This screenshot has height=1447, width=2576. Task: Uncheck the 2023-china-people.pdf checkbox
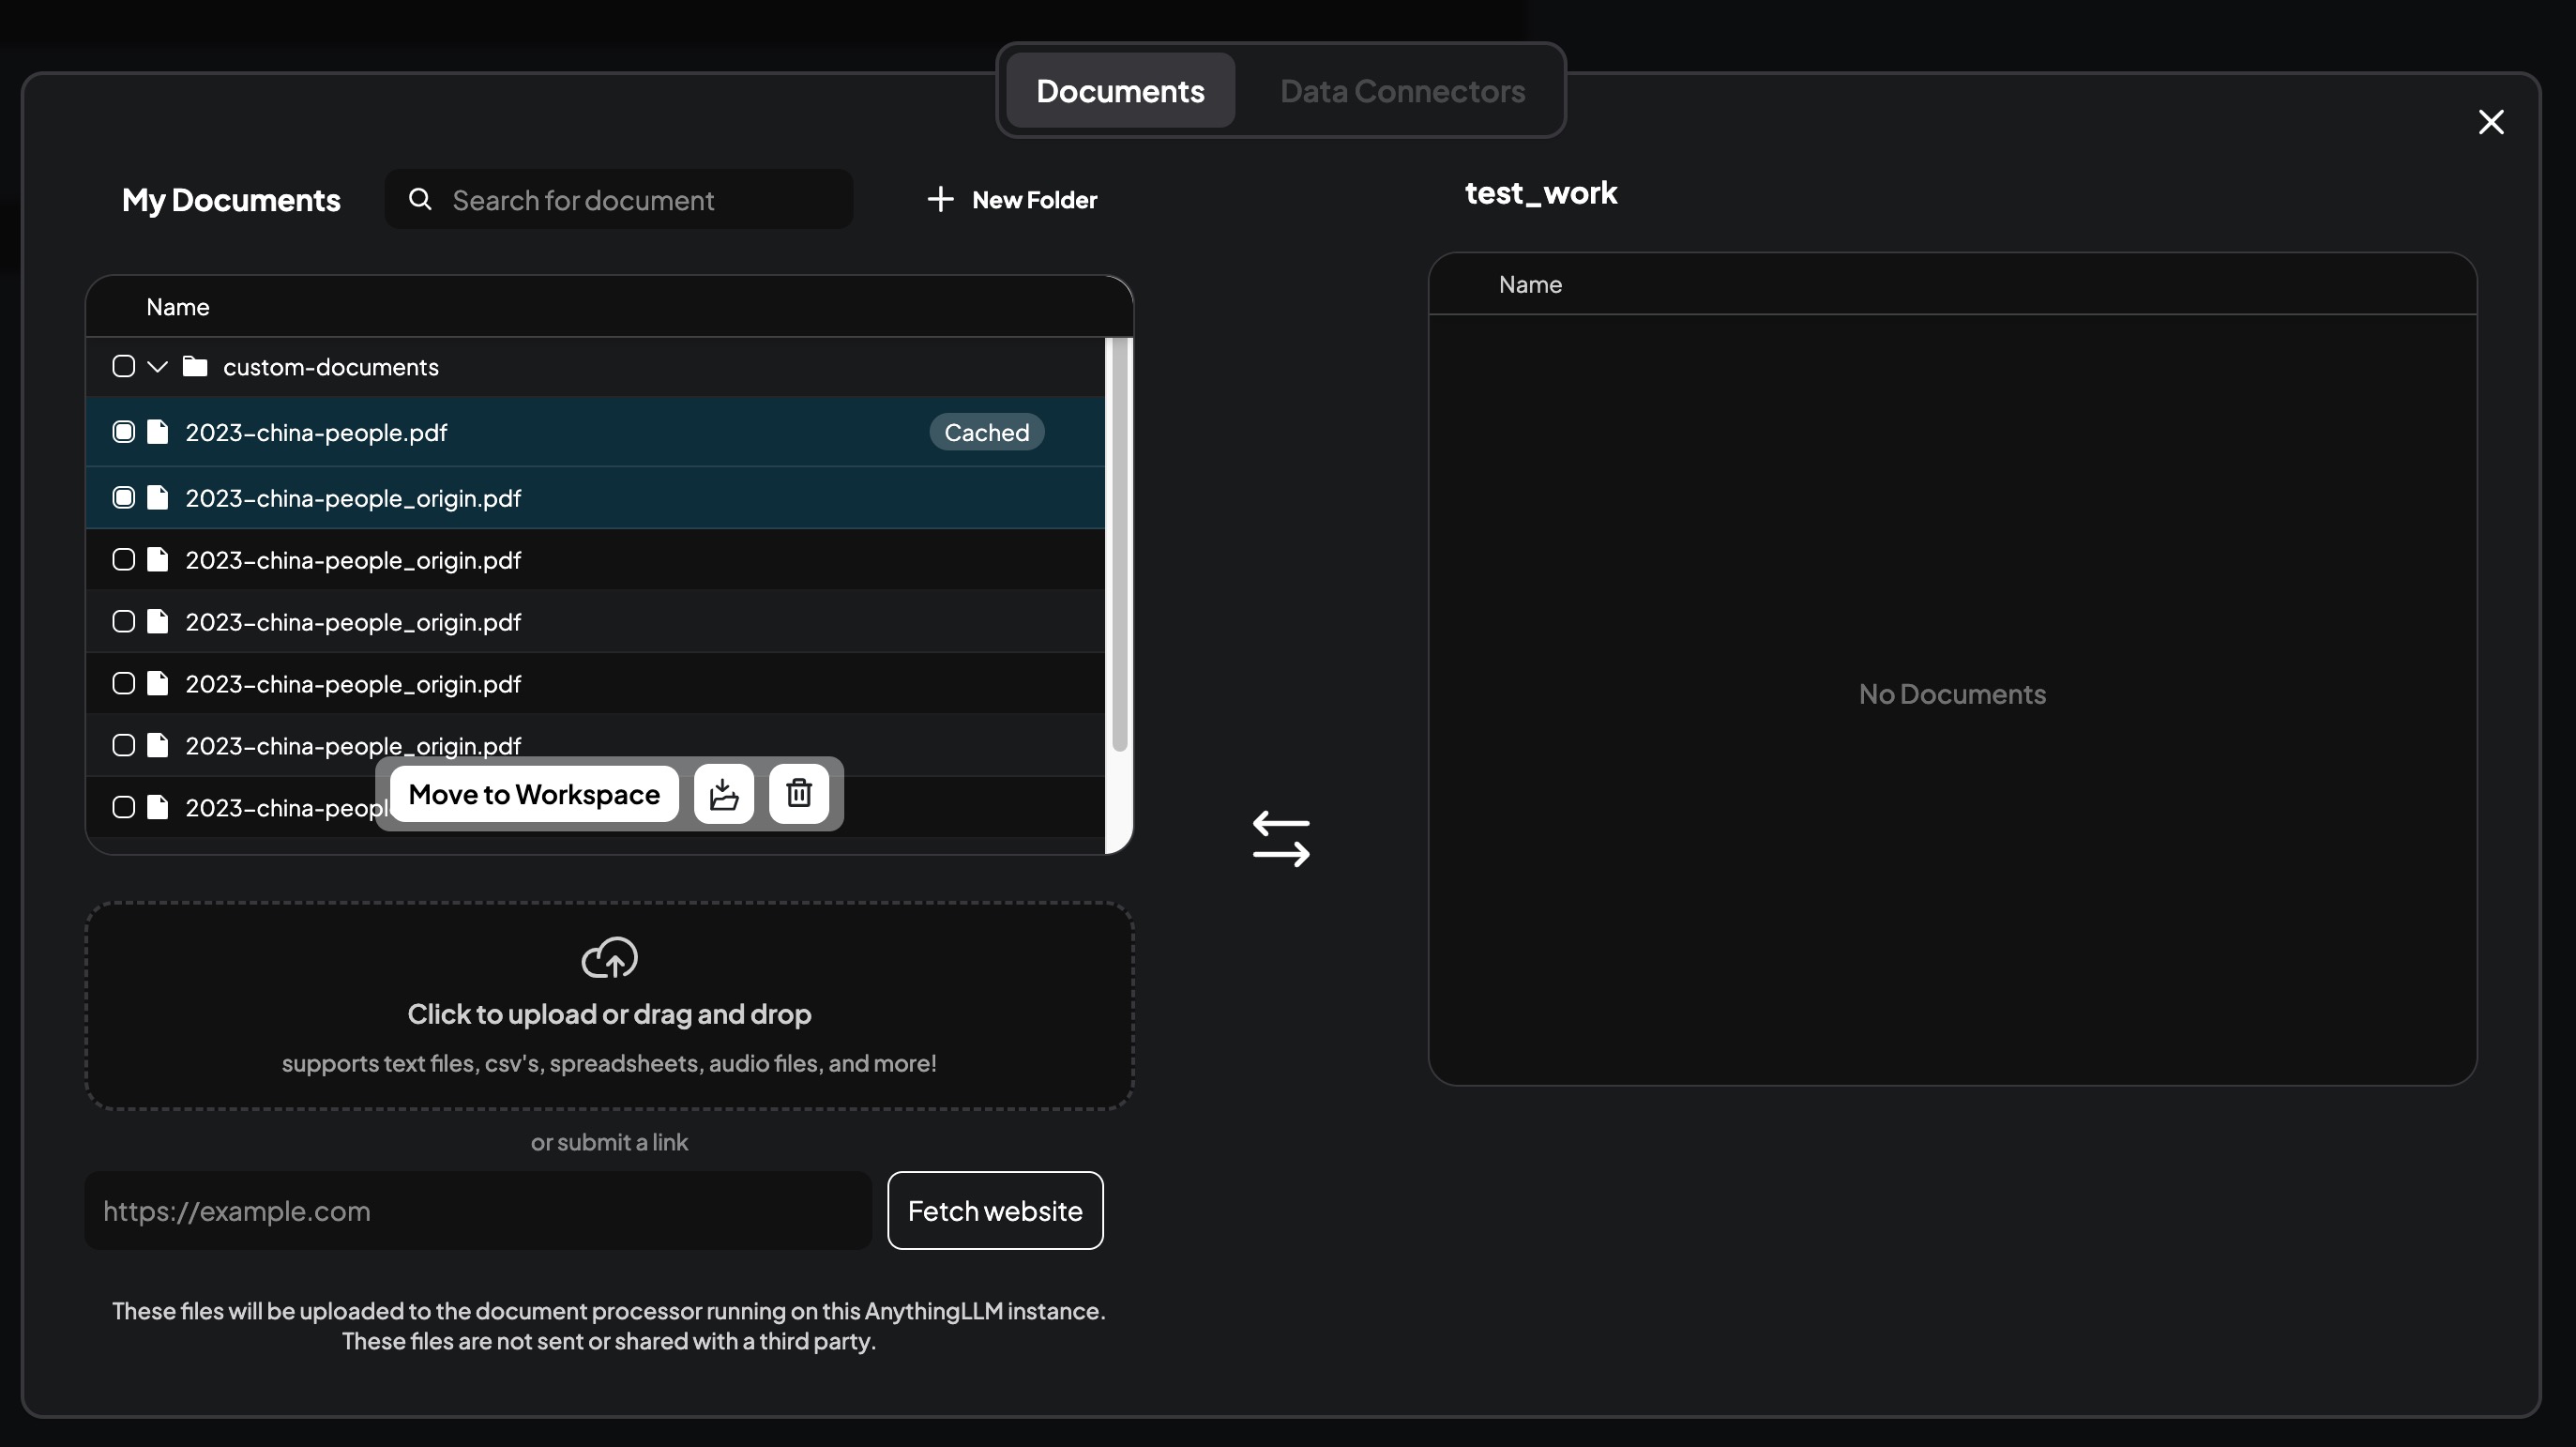(124, 432)
